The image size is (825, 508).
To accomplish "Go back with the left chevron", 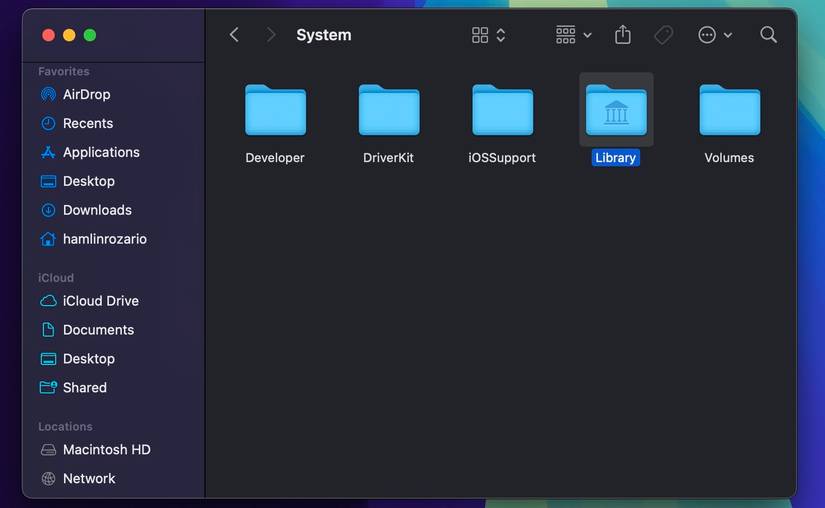I will [x=234, y=35].
